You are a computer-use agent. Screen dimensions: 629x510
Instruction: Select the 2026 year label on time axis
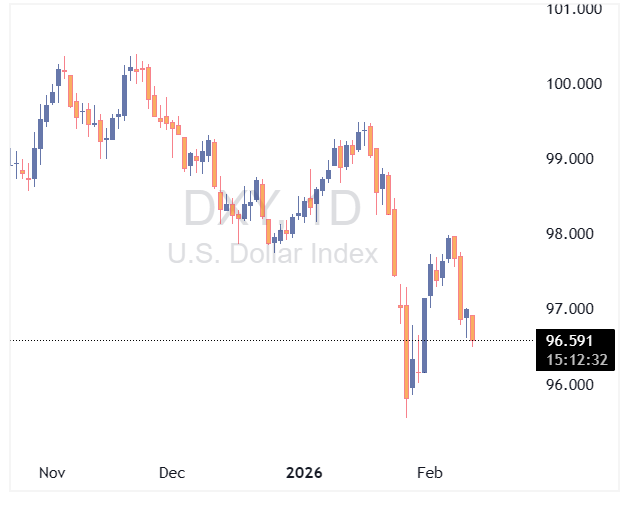coord(304,472)
